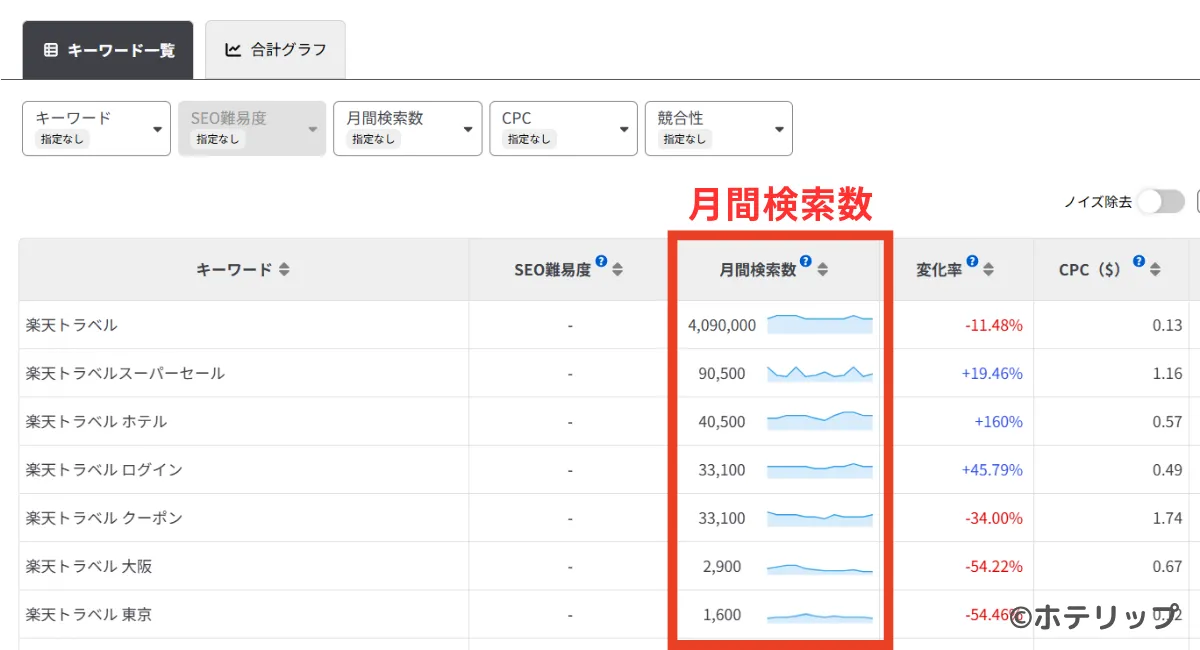1200x650 pixels.
Task: Sort by 月間検索数 column arrows
Action: (823, 269)
